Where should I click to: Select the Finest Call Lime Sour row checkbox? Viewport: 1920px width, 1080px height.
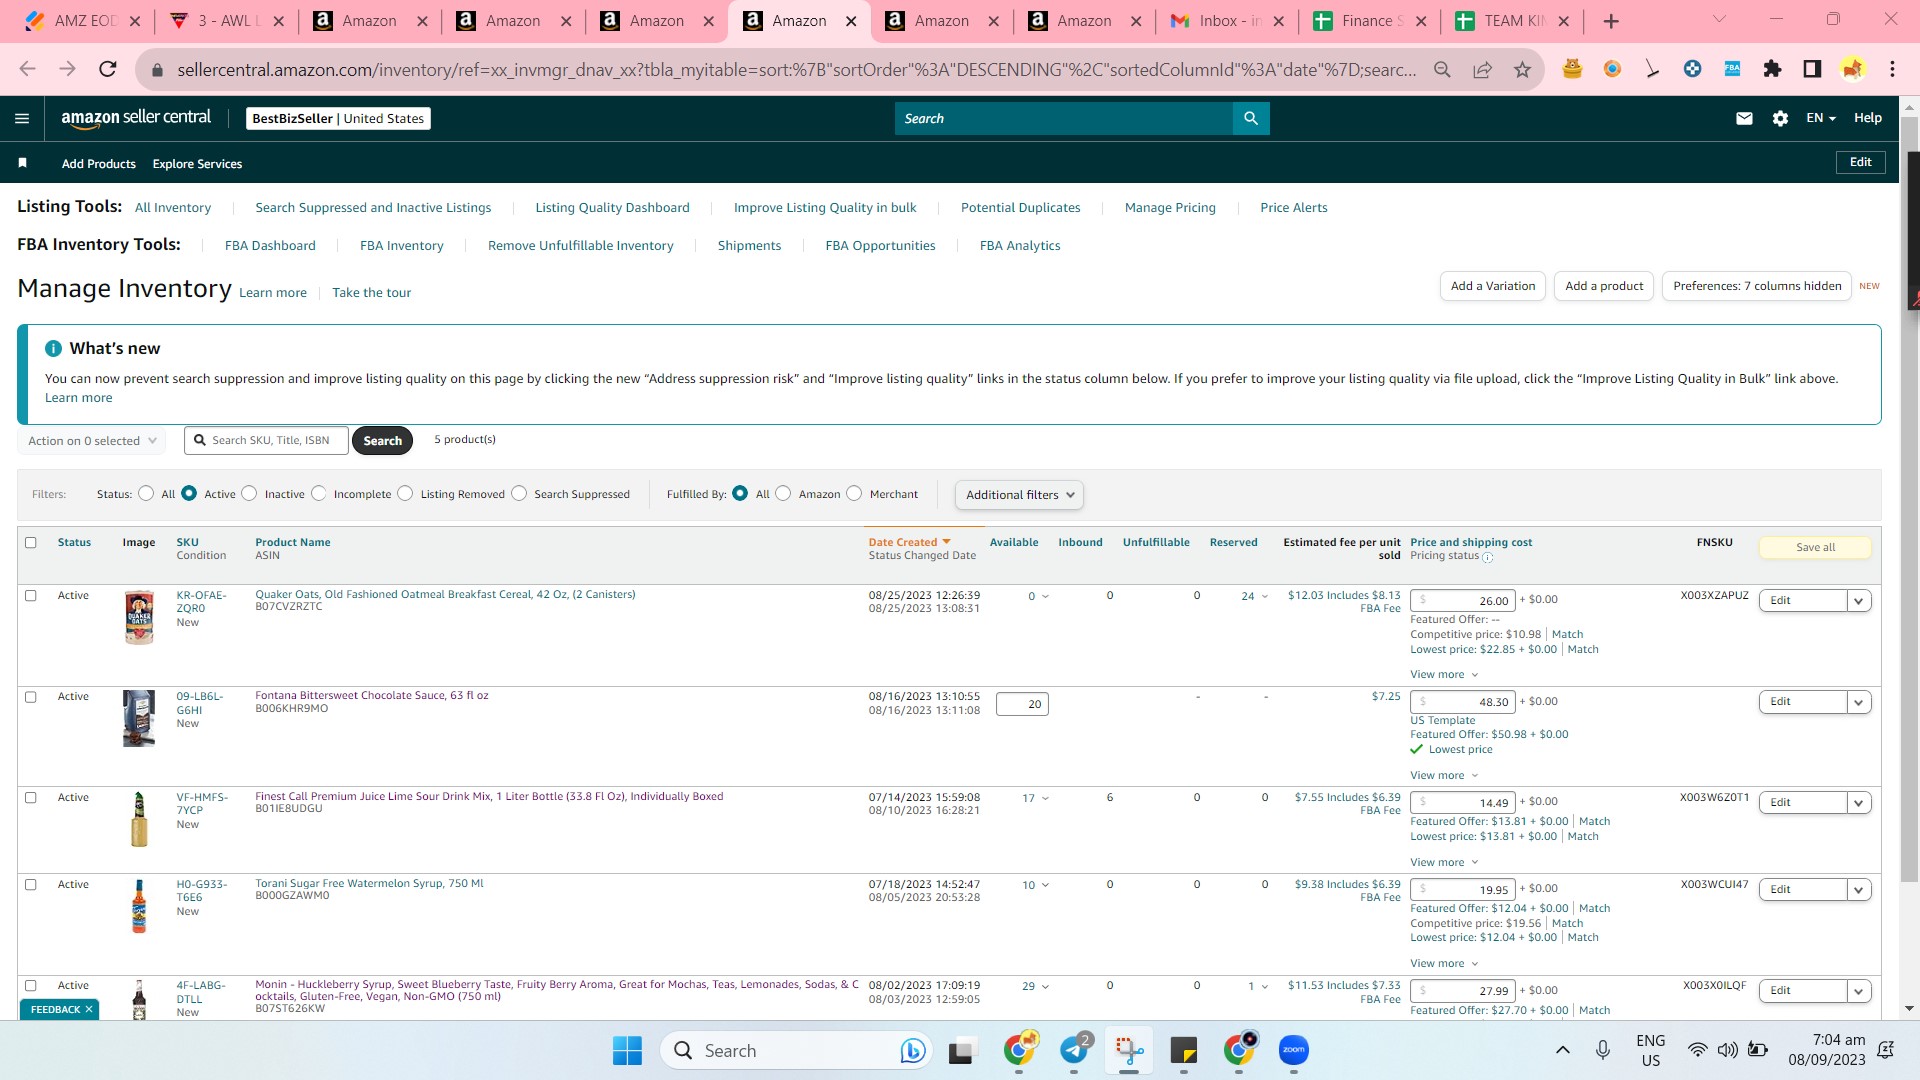pyautogui.click(x=30, y=798)
